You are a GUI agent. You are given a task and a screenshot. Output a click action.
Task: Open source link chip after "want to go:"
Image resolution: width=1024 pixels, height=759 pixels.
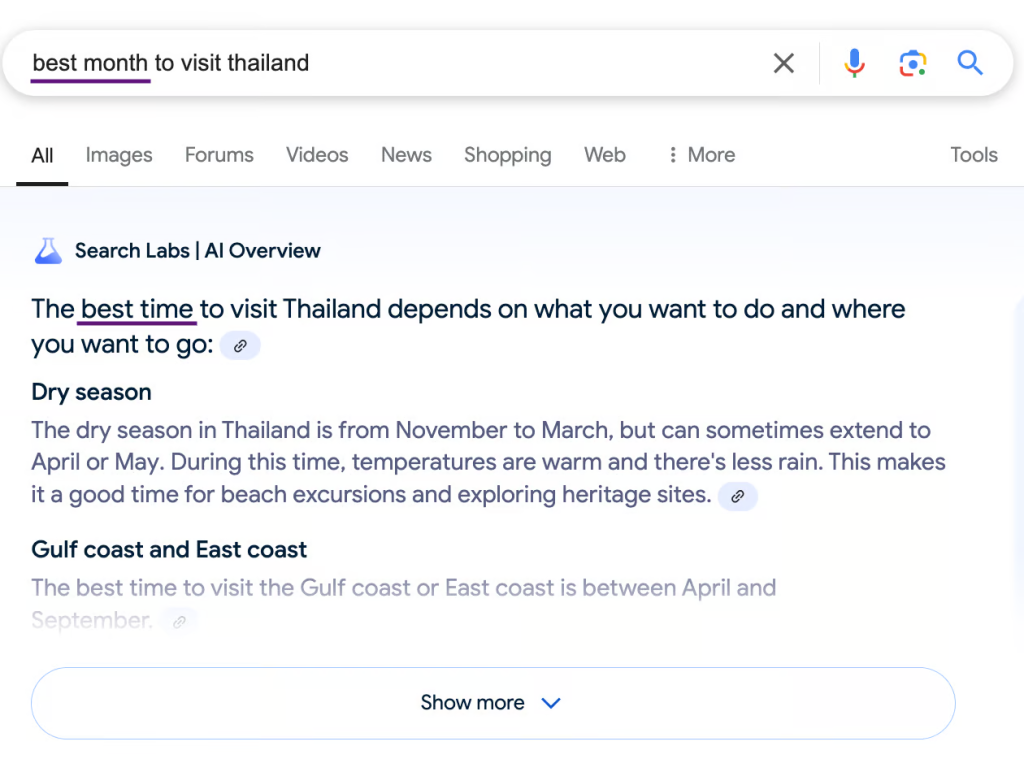[240, 346]
